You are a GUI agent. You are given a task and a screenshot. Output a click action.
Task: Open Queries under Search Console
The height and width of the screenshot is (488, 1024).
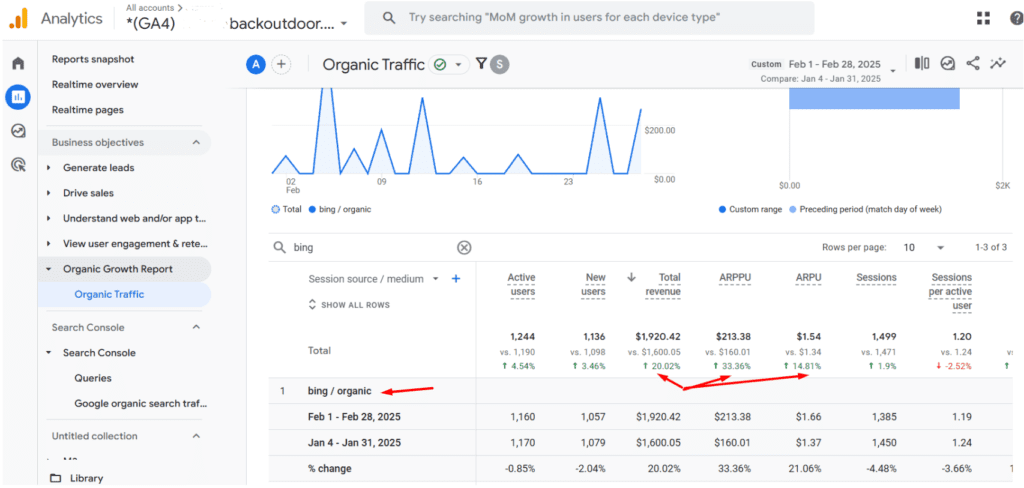point(93,378)
